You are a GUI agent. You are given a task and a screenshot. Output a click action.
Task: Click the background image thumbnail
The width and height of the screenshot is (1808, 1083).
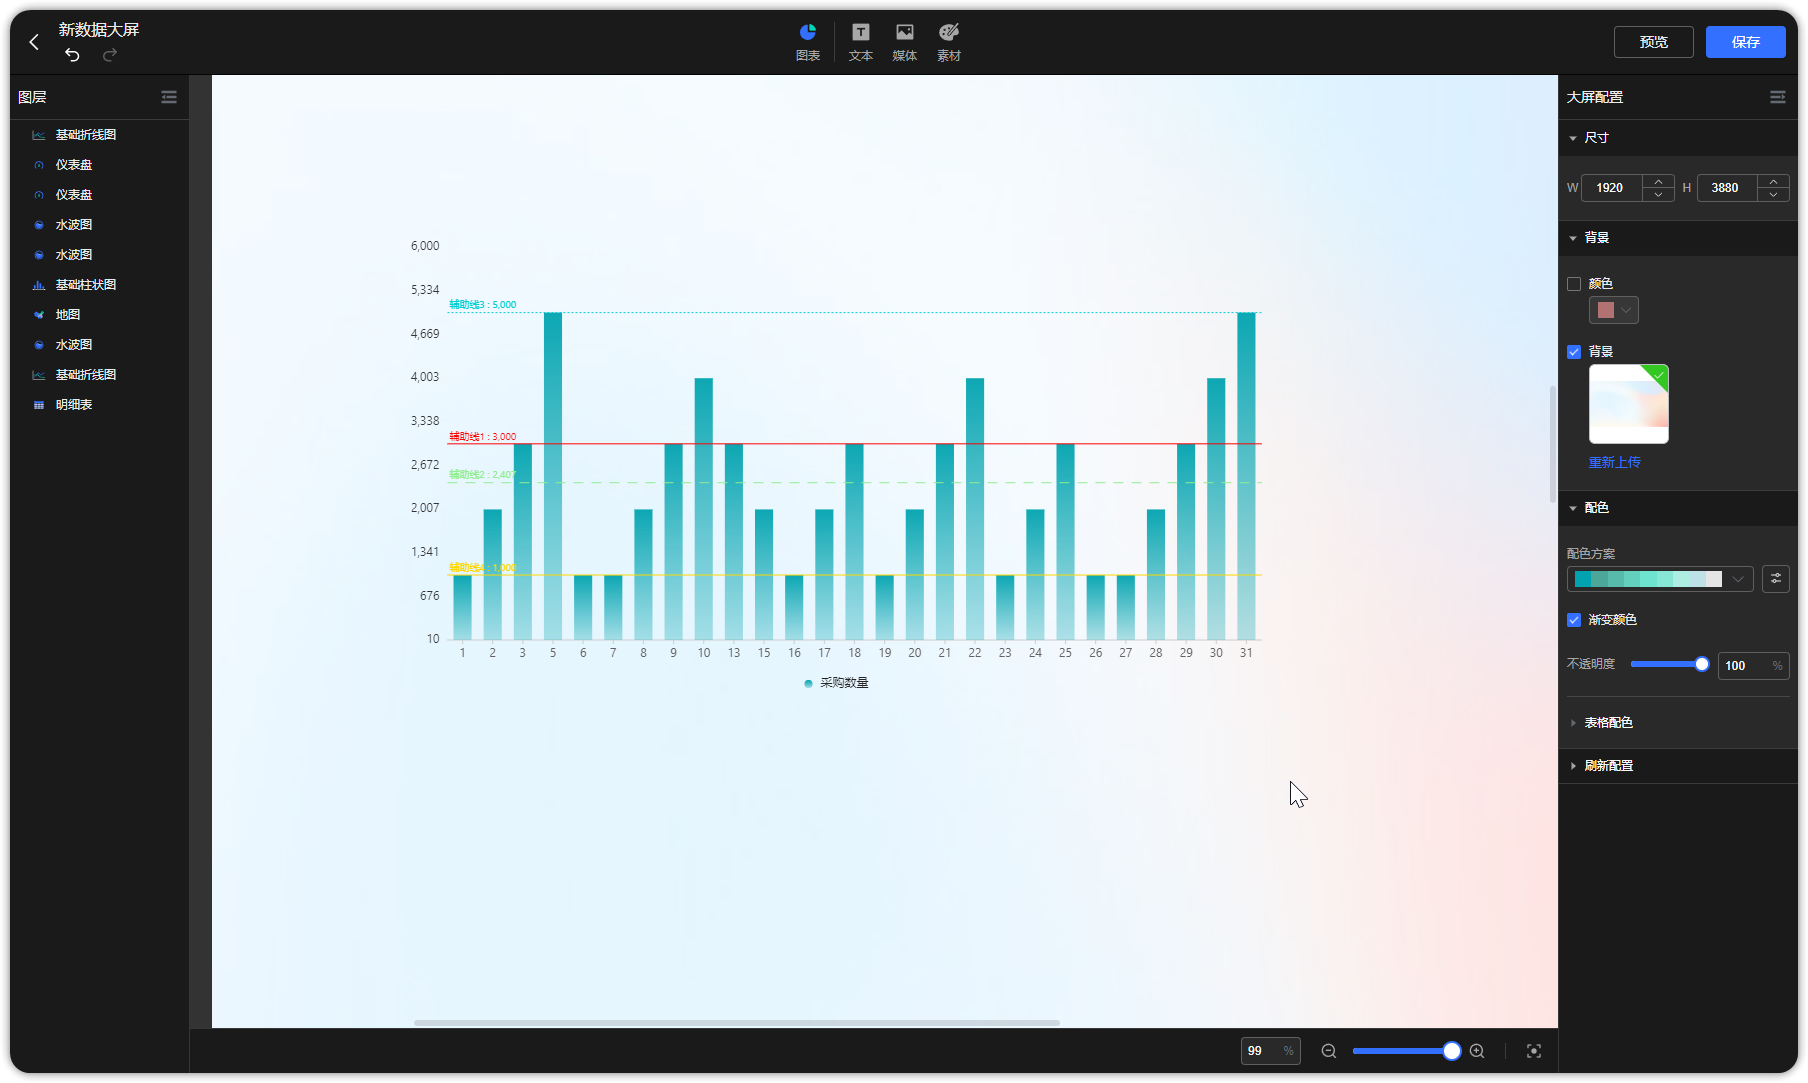(x=1629, y=404)
